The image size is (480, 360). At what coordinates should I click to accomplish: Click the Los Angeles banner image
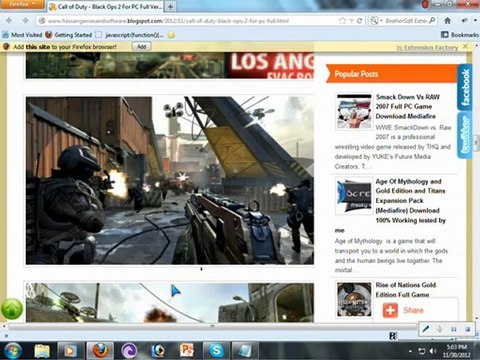pyautogui.click(x=170, y=65)
